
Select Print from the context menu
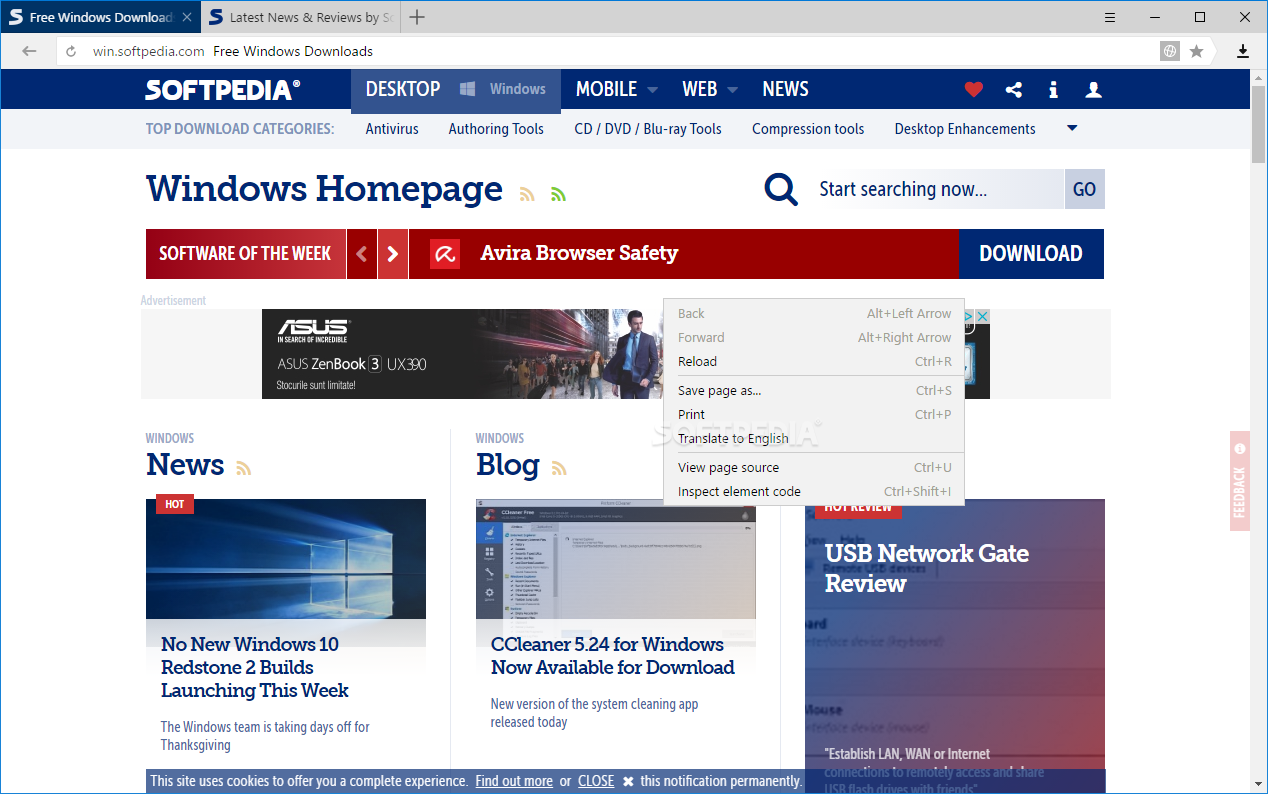click(814, 415)
